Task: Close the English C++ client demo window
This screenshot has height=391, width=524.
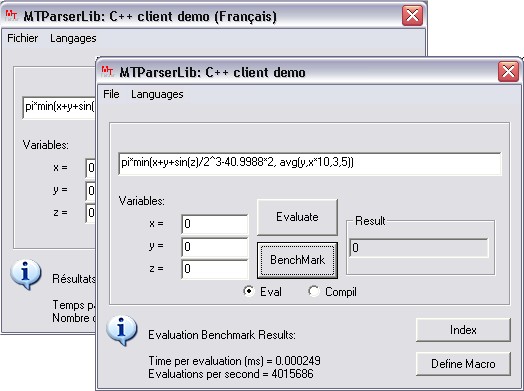Action: point(508,71)
